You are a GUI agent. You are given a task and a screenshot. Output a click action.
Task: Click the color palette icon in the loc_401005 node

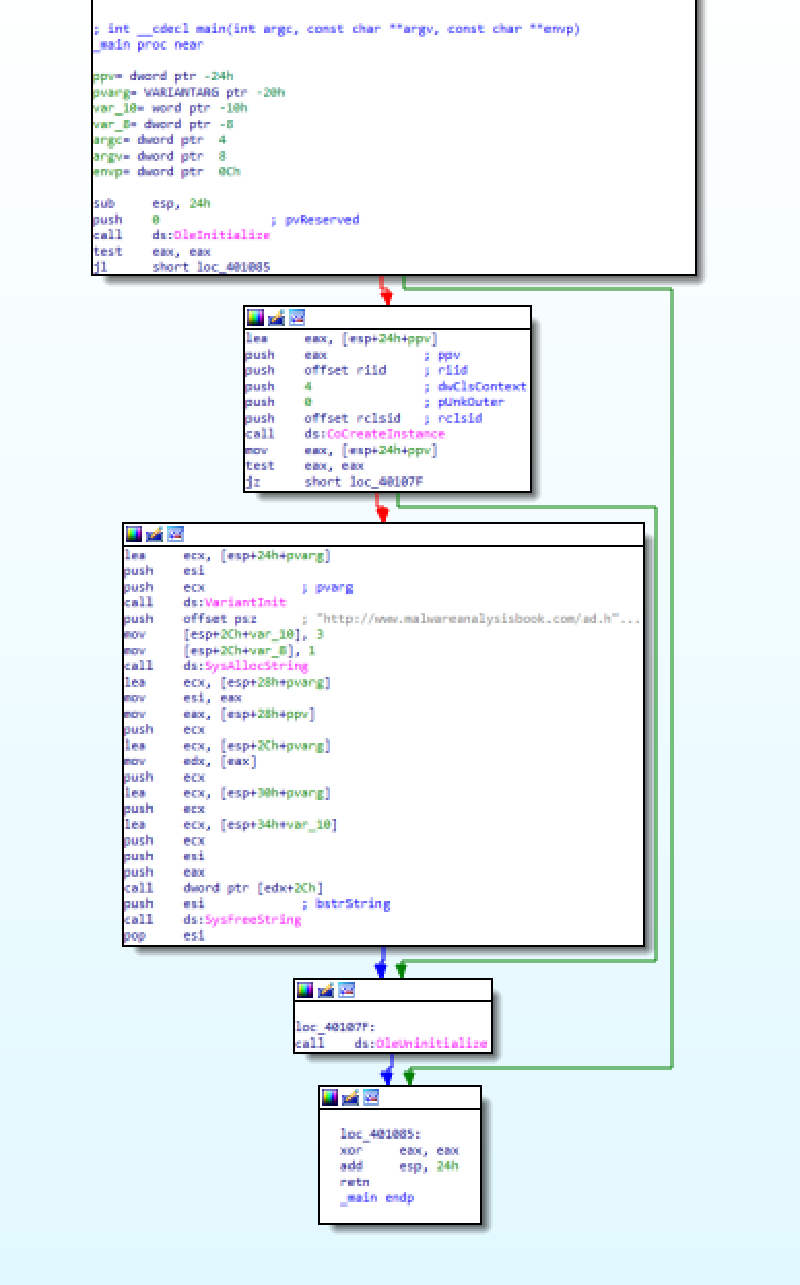(330, 1097)
